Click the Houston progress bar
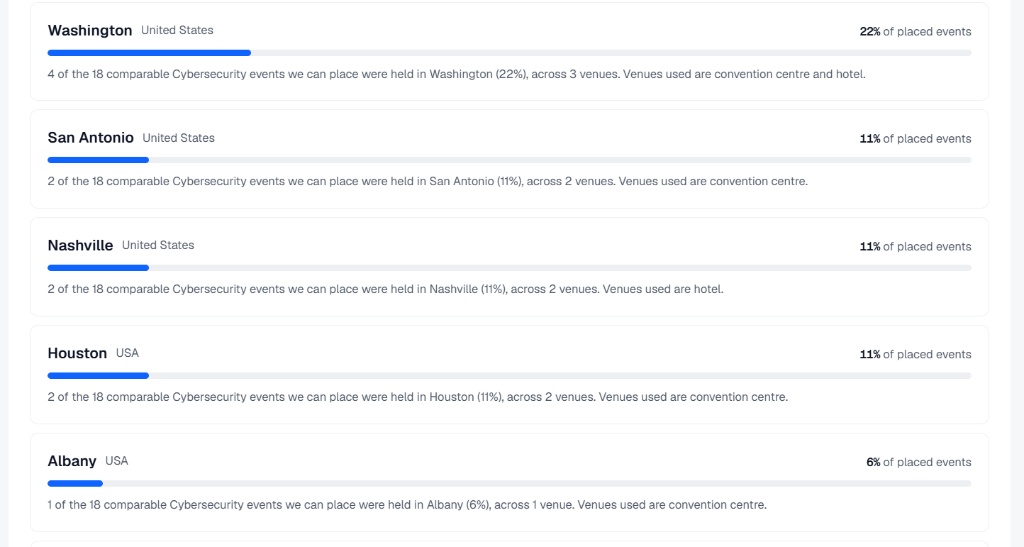Viewport: 1024px width, 547px height. [x=509, y=375]
